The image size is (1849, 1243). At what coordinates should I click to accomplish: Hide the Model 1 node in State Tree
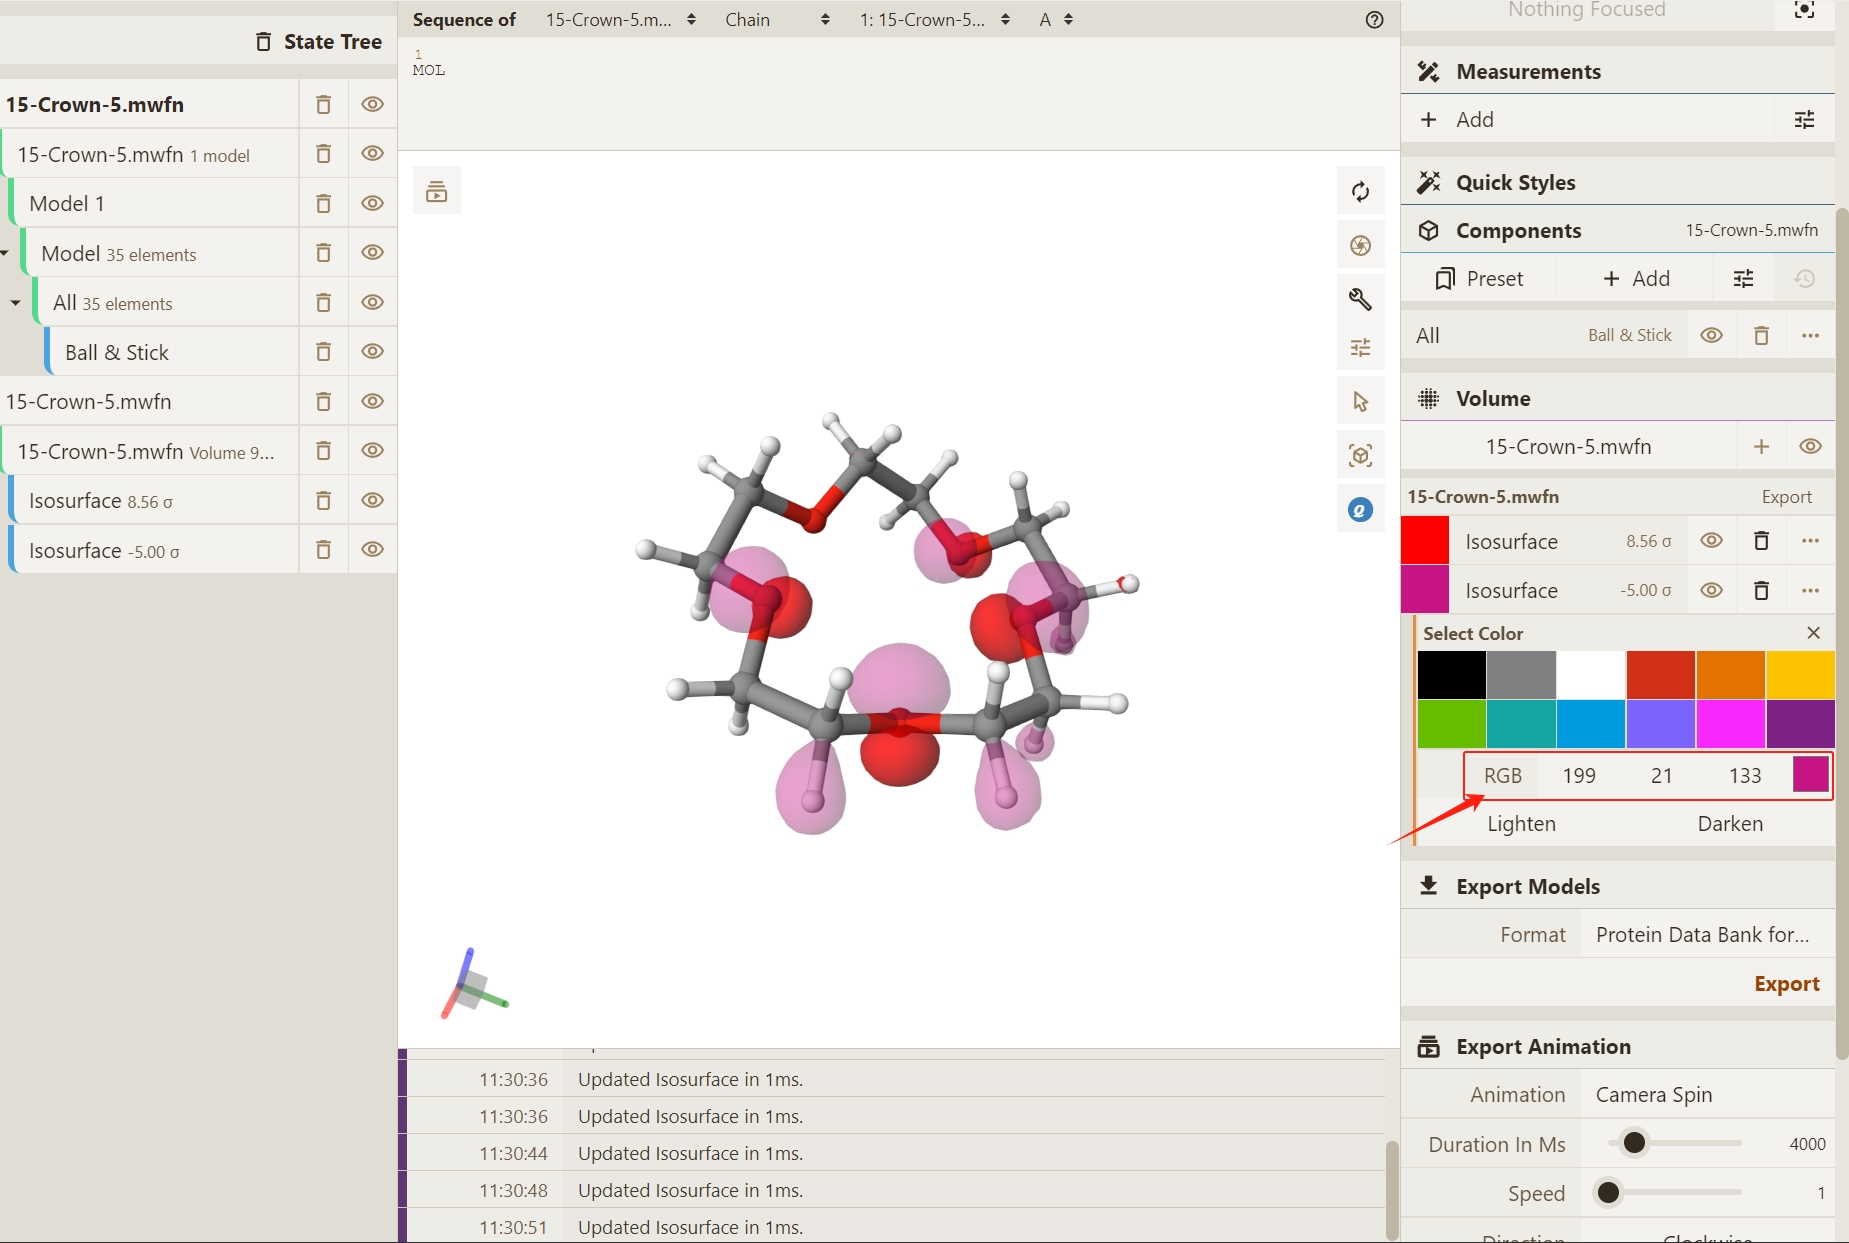[x=372, y=203]
